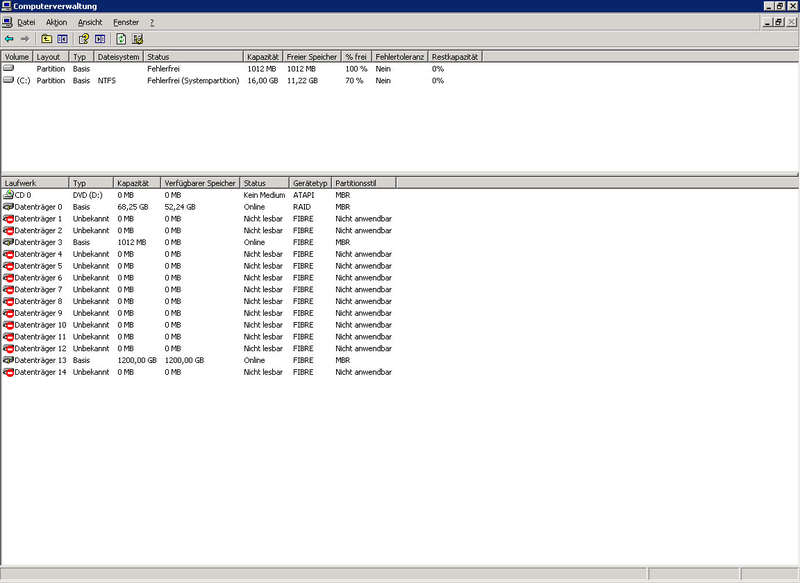Select the Datenträger 13 disk icon

(8, 361)
